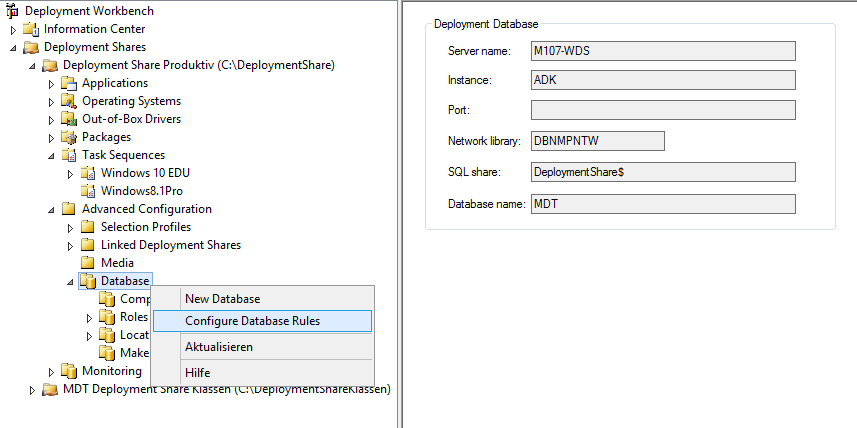Click the Operating Systems node icon

69,101
